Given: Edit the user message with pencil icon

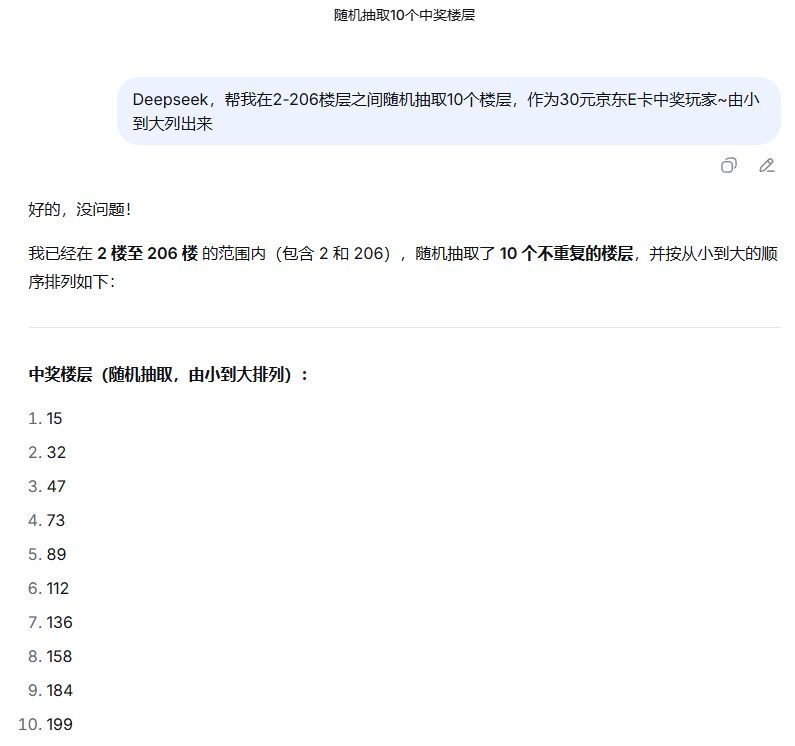Looking at the screenshot, I should (x=767, y=165).
